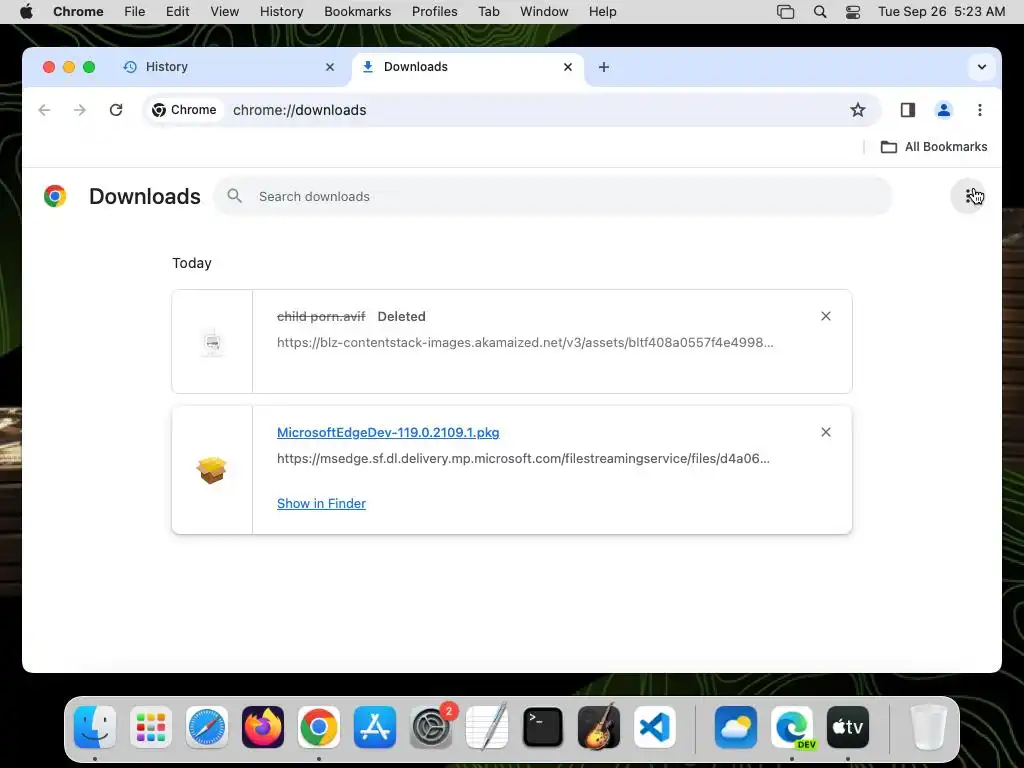Click the Search downloads field

(552, 196)
